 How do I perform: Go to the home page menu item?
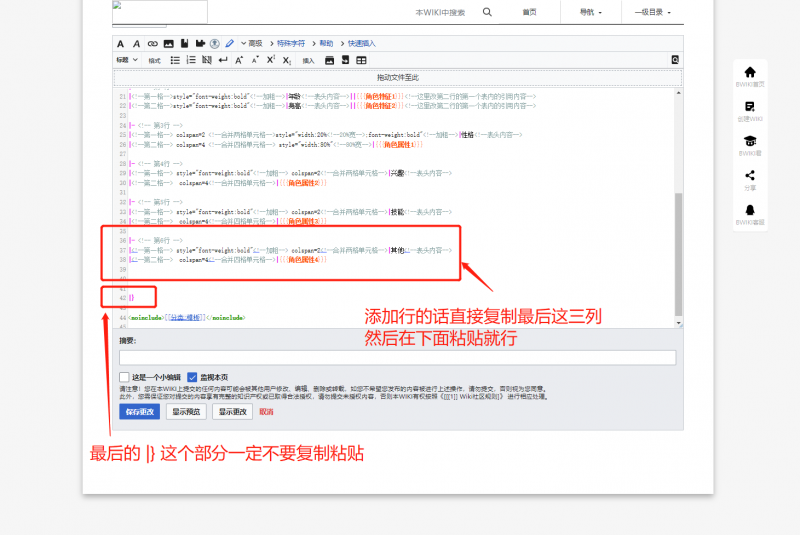[x=530, y=12]
